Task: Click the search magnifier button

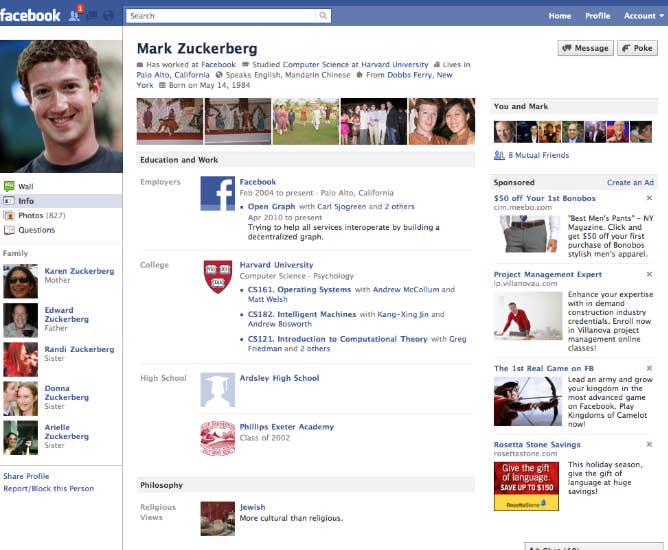Action: 323,16
